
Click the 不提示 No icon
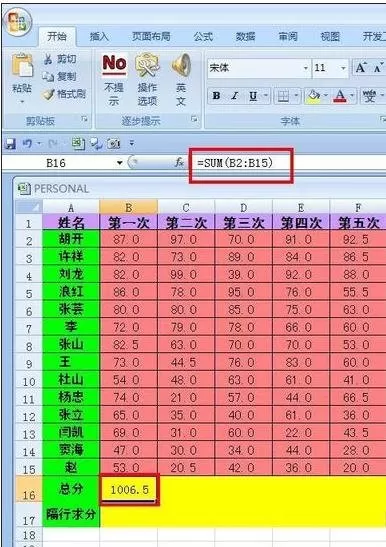[114, 65]
